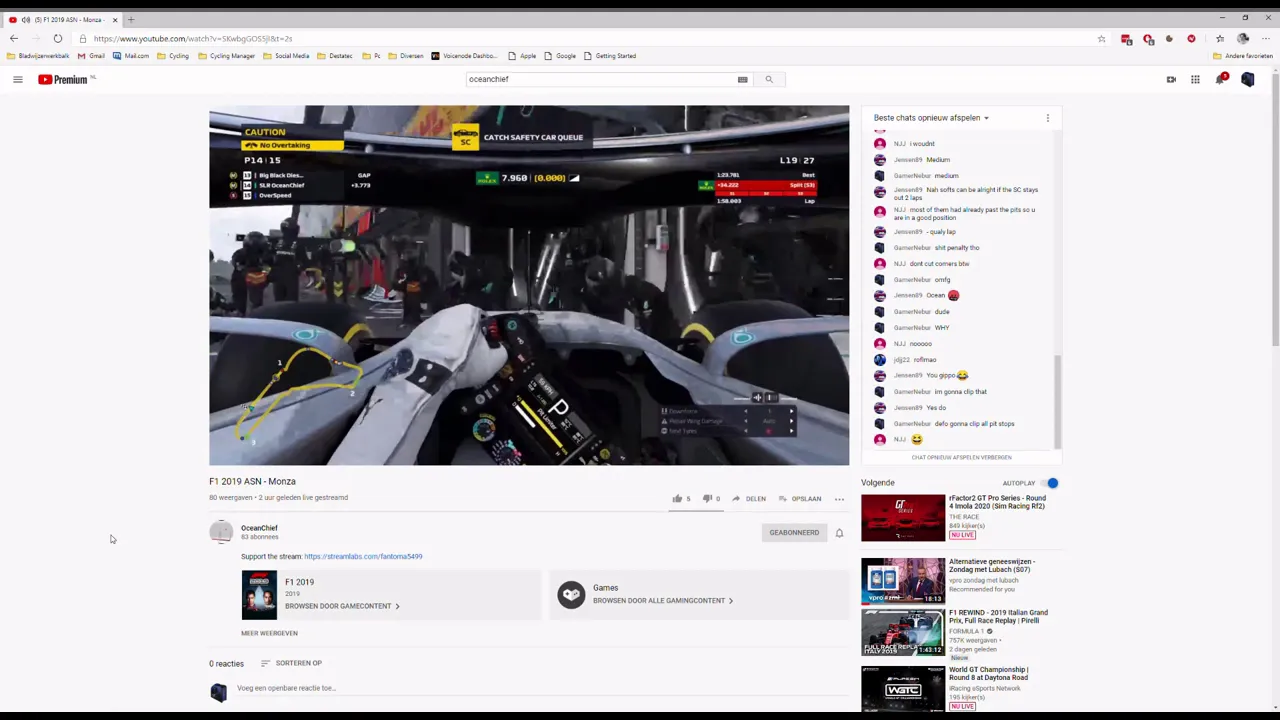Image resolution: width=1280 pixels, height=720 pixels.
Task: Click the oceanchief search input field
Action: click(600, 79)
